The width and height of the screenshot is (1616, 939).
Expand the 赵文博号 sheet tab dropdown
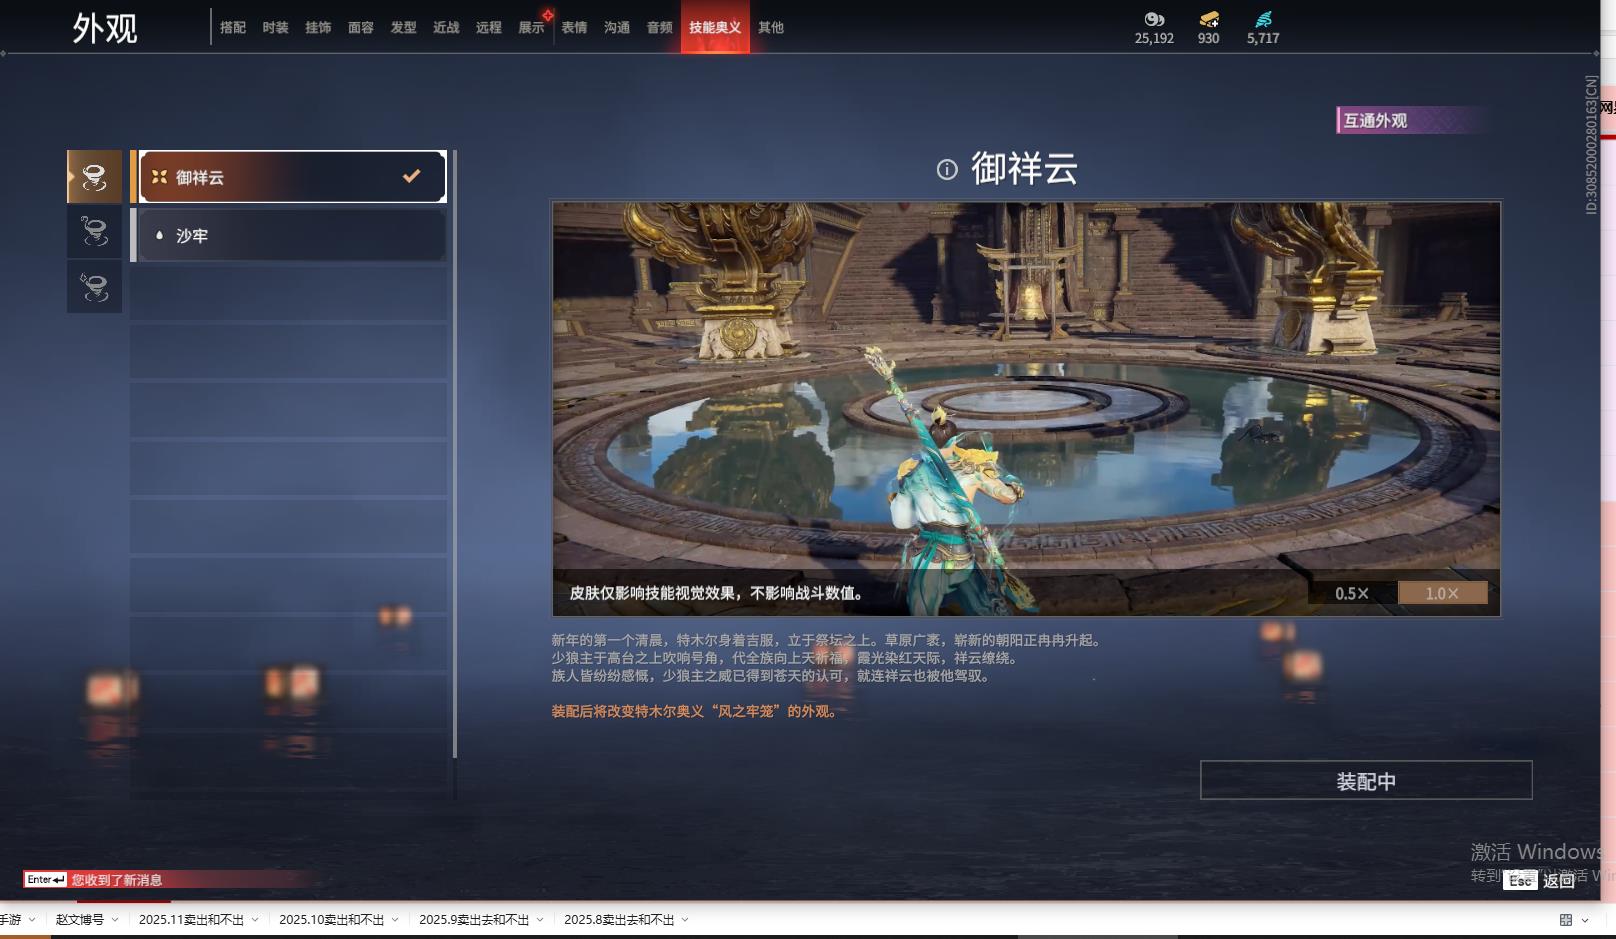[115, 920]
